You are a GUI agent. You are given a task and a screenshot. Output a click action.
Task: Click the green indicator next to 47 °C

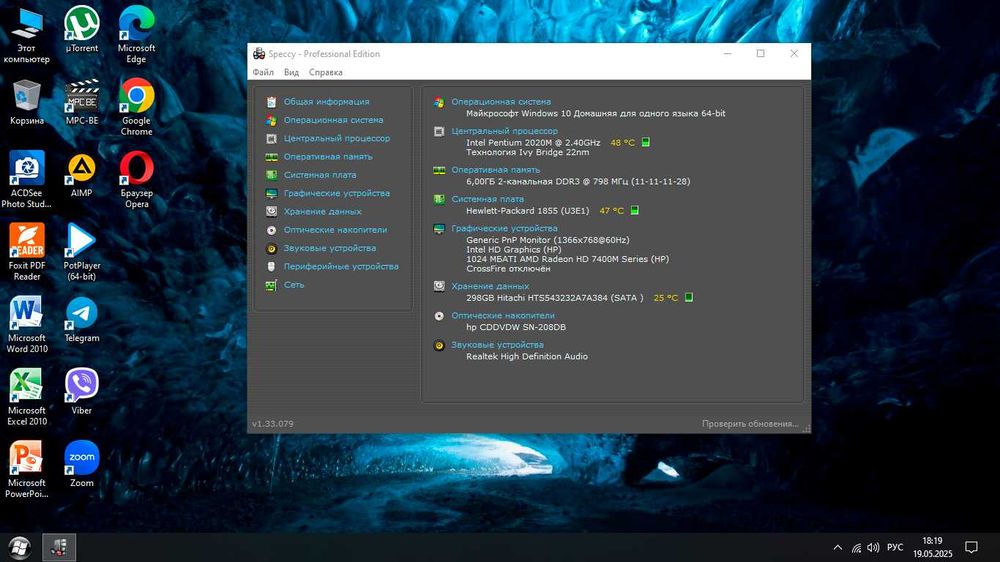[x=635, y=210]
